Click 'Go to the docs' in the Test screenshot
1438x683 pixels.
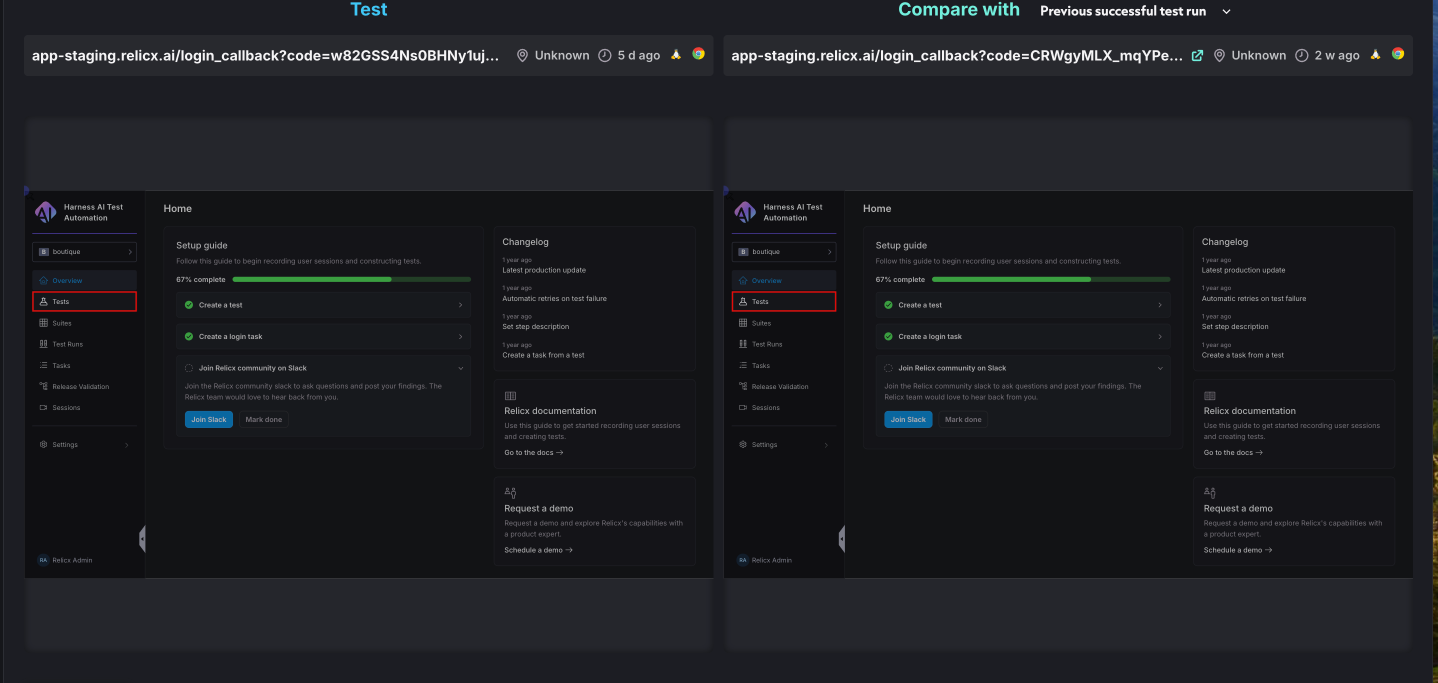click(534, 453)
